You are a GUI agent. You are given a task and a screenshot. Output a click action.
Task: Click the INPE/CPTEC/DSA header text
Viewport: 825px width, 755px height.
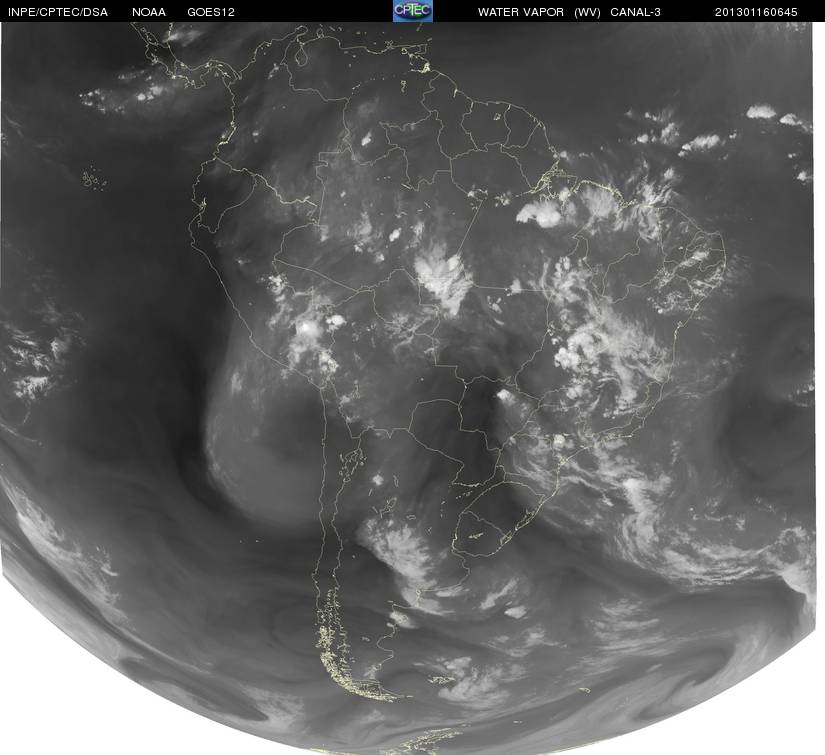[58, 12]
